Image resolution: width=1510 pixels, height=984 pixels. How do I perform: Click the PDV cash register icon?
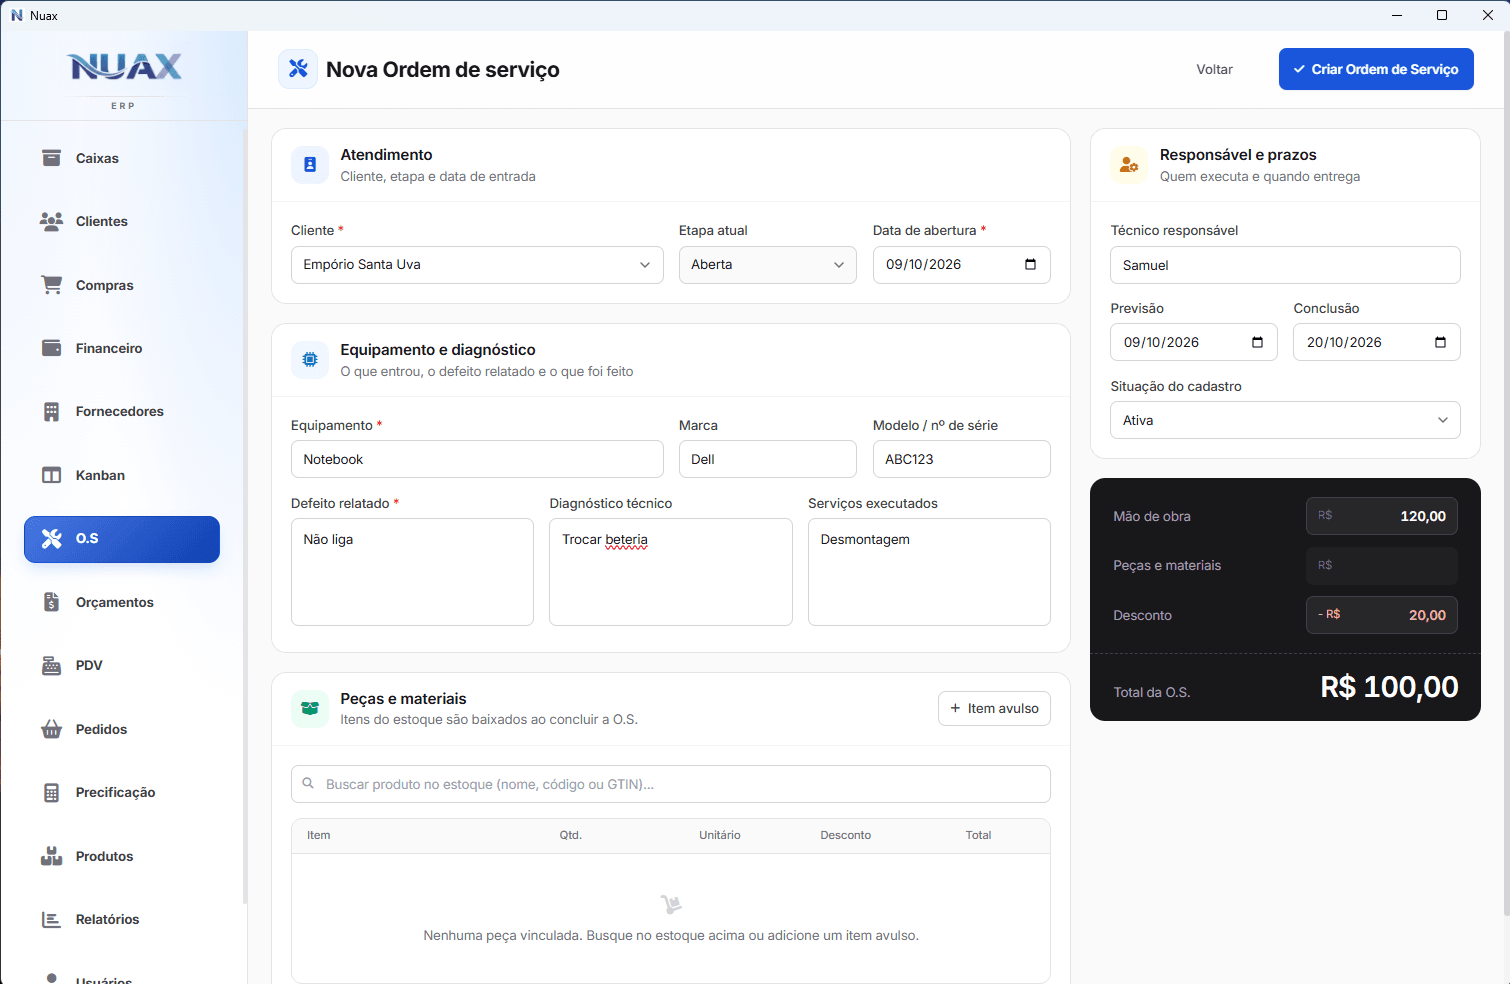coord(51,665)
